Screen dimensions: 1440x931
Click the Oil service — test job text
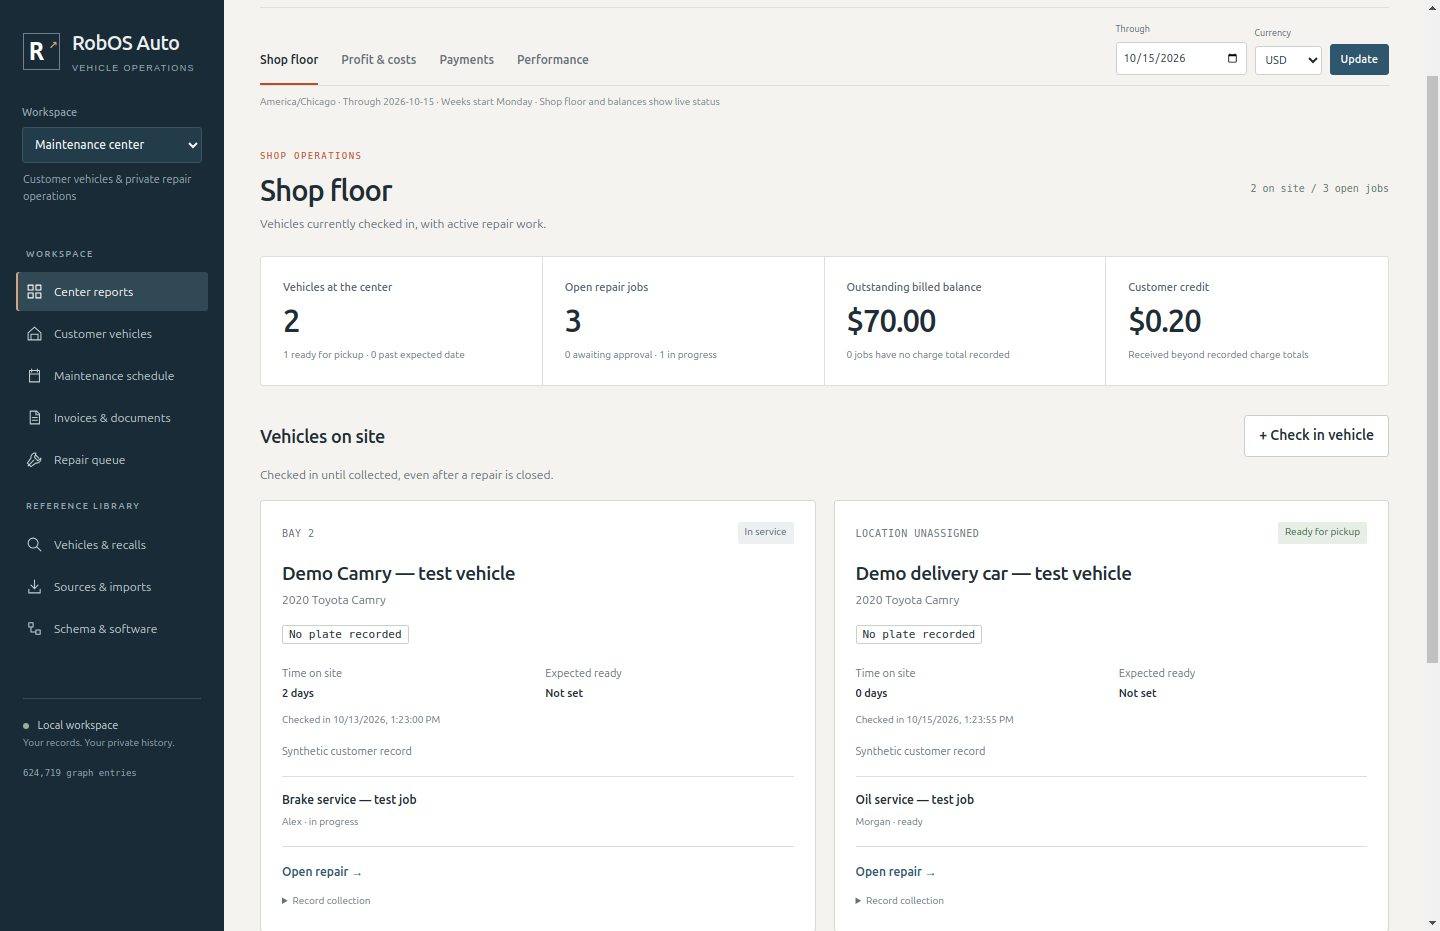(x=915, y=800)
